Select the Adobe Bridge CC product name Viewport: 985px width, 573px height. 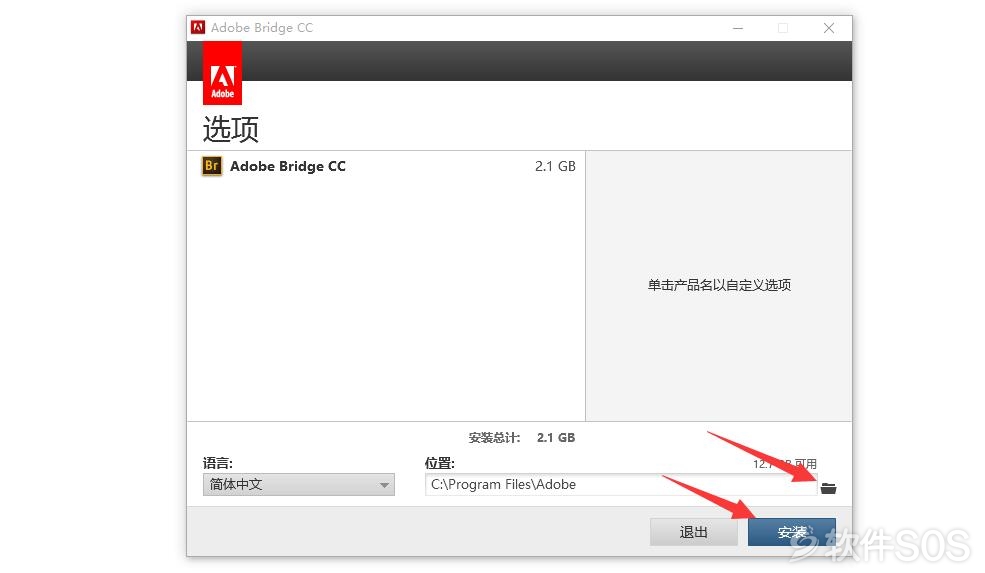pyautogui.click(x=288, y=166)
